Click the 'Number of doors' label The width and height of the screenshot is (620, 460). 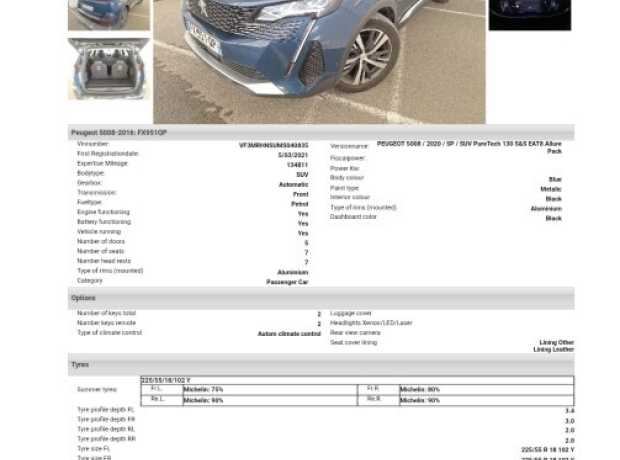click(x=101, y=241)
